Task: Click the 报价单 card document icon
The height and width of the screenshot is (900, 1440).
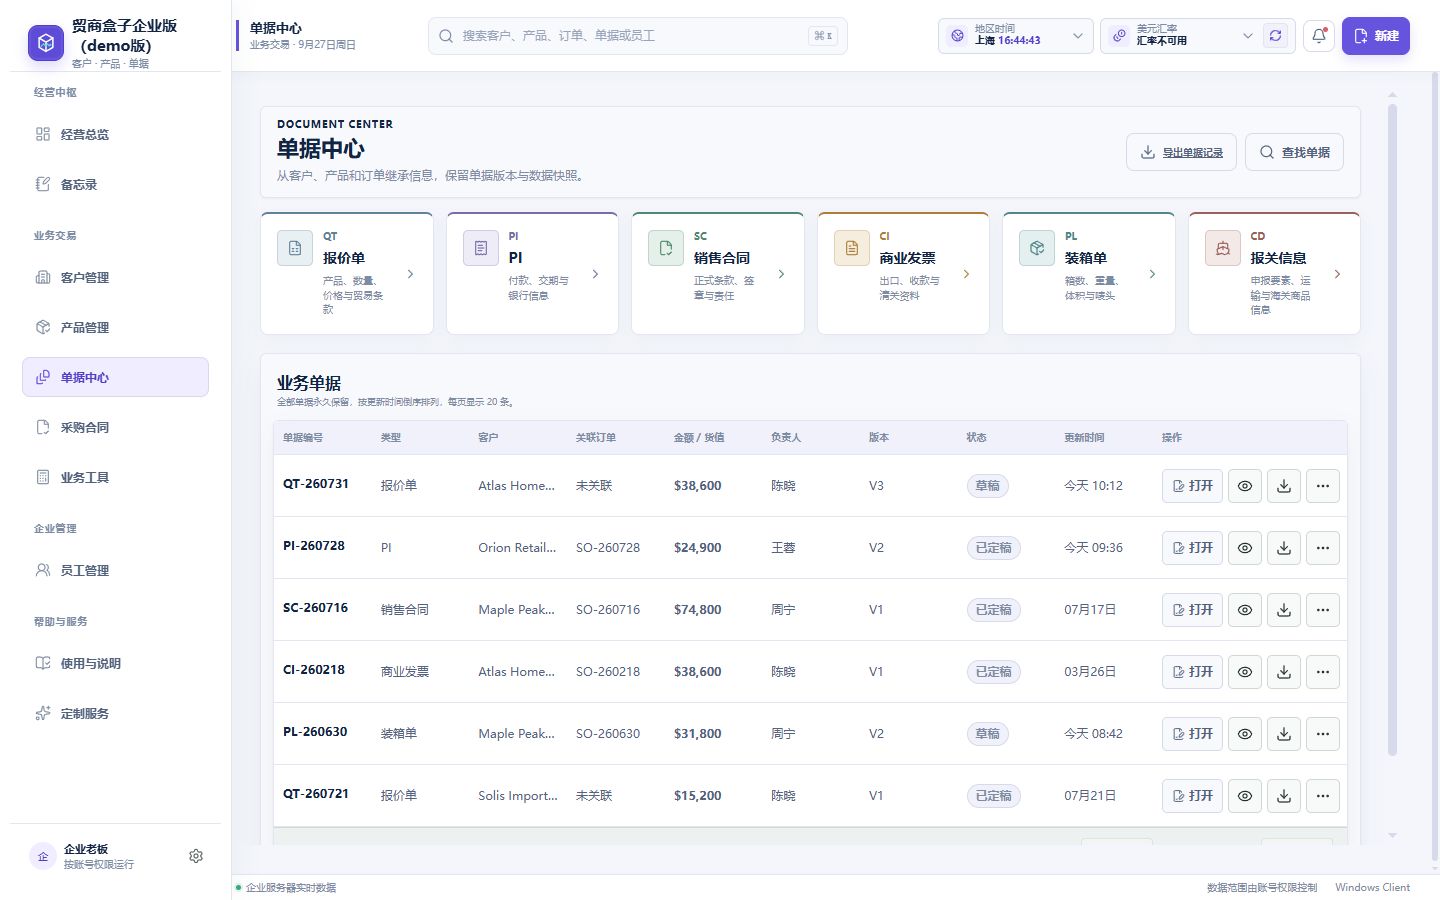Action: pyautogui.click(x=295, y=248)
